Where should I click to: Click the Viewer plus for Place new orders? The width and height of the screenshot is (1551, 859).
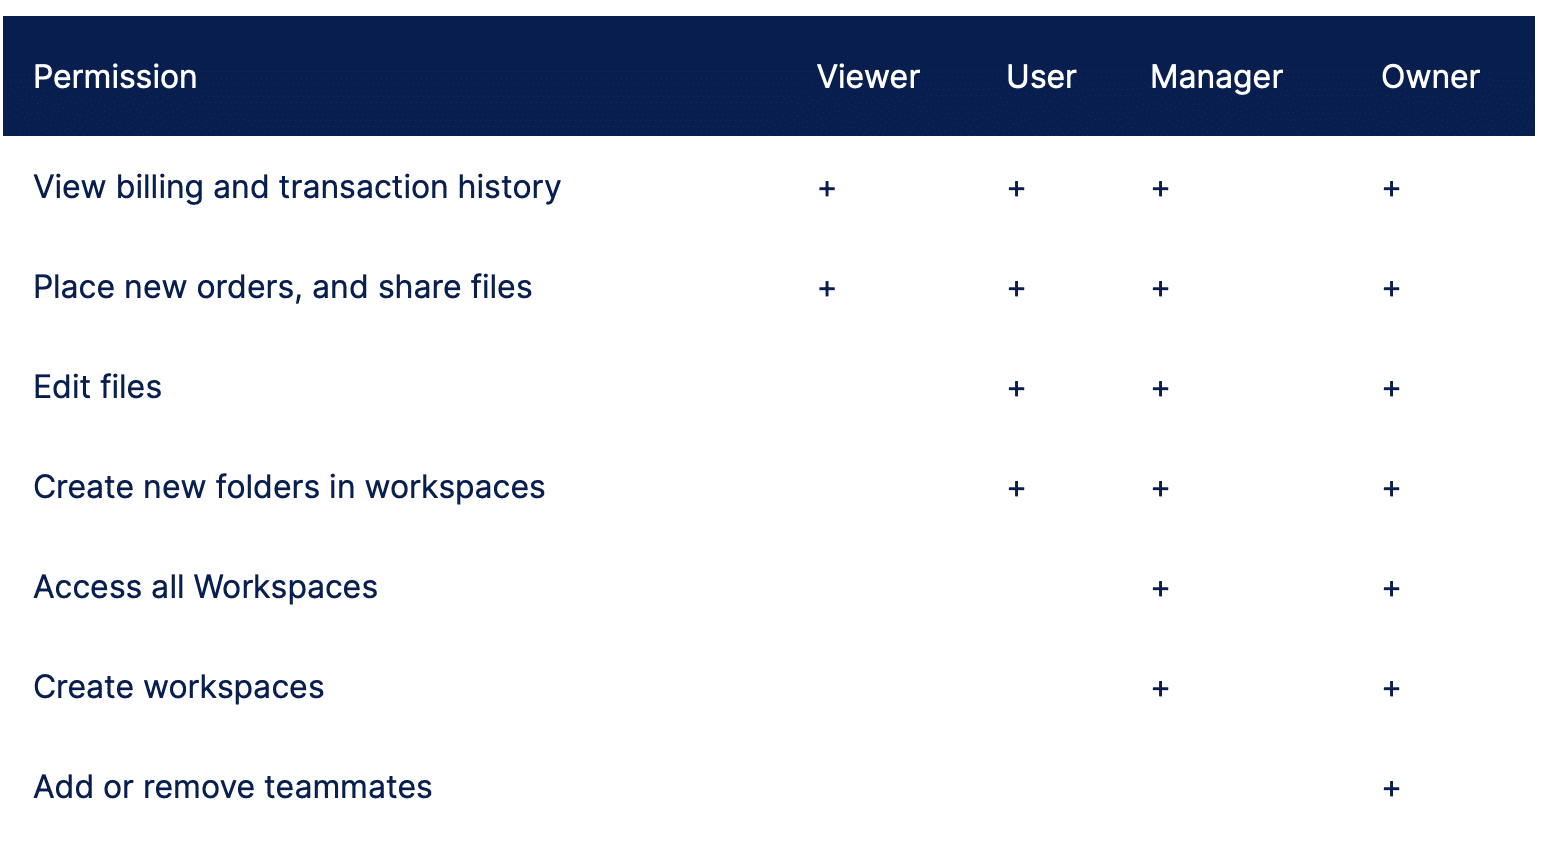click(827, 289)
